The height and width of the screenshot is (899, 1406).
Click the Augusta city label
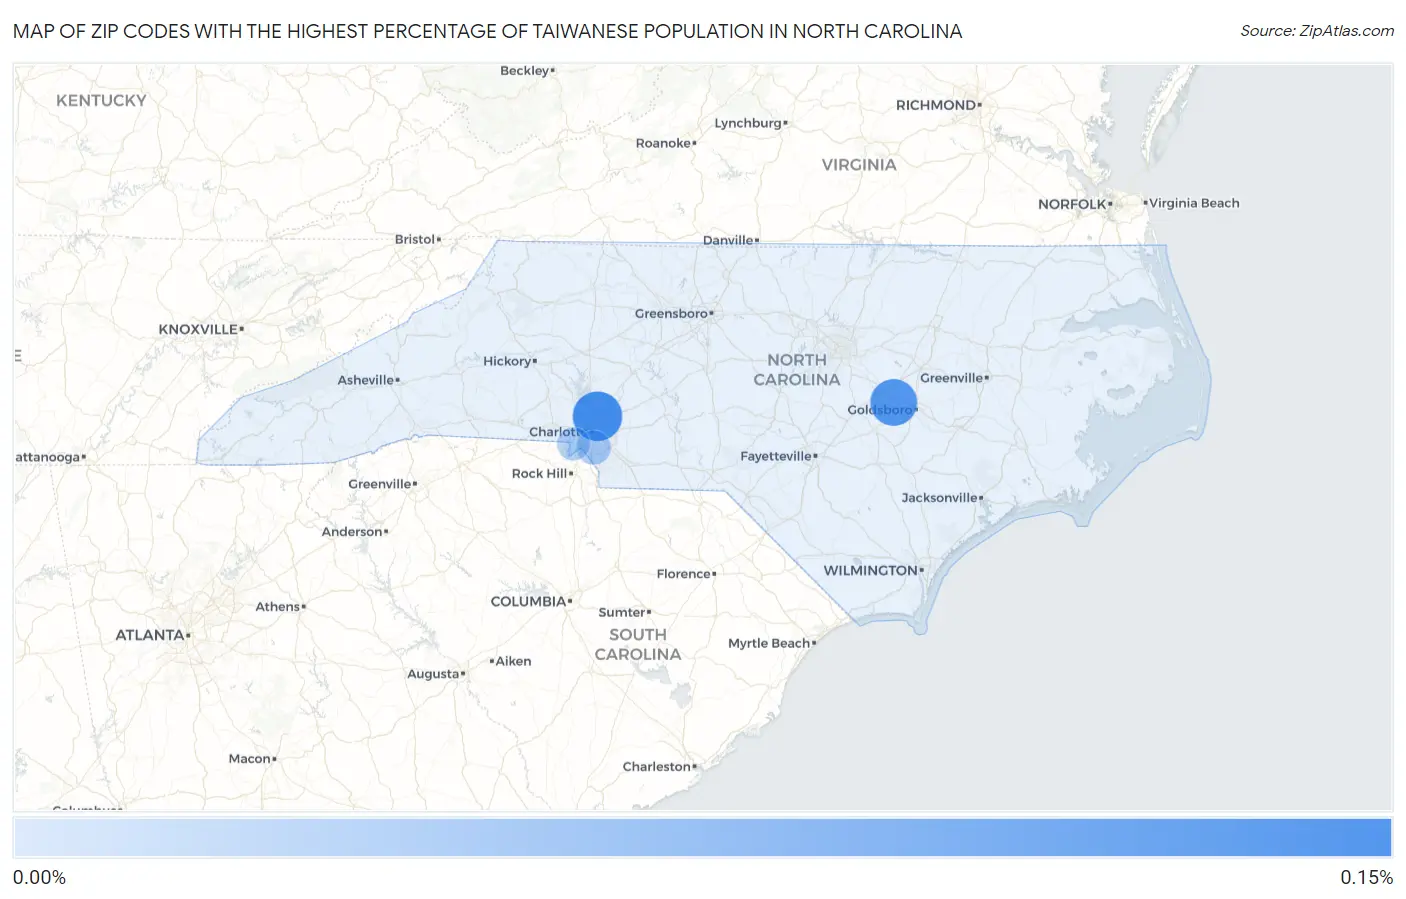(x=433, y=674)
